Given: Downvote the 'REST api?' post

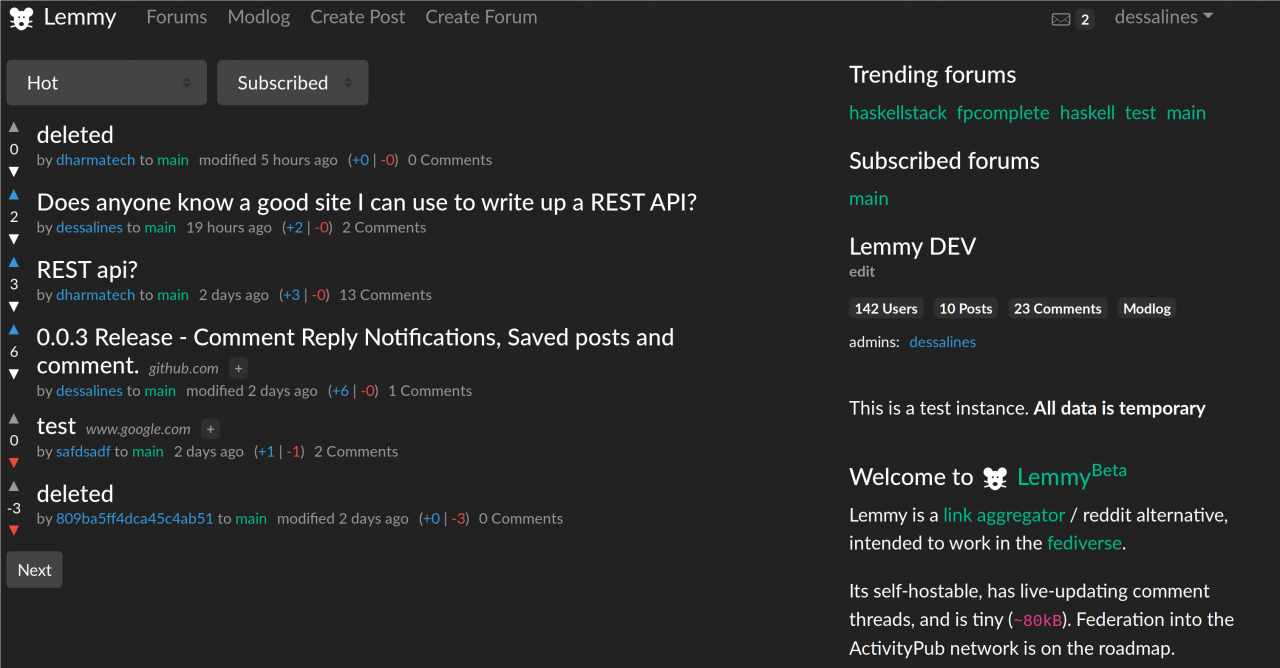Looking at the screenshot, I should click(14, 306).
